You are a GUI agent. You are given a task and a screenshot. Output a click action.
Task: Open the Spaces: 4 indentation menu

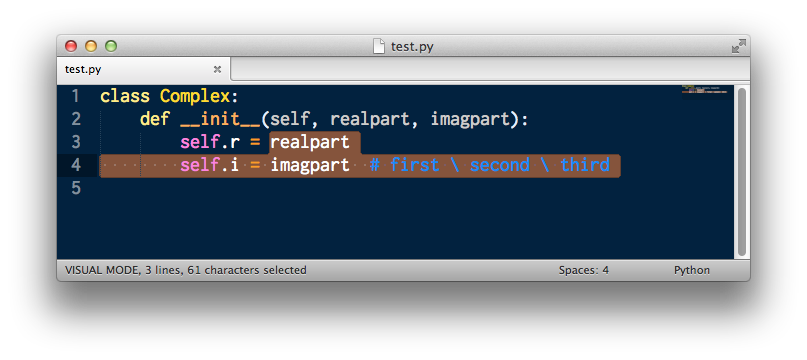(x=584, y=270)
